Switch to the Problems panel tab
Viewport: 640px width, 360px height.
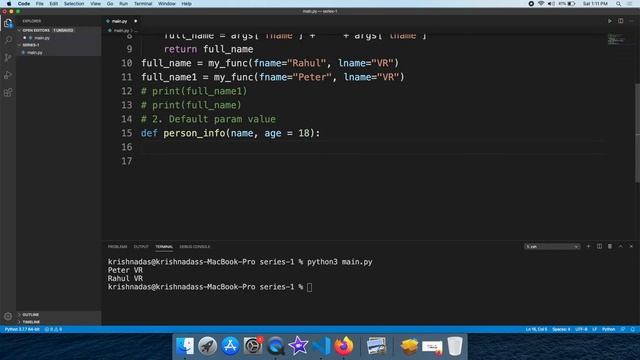(x=117, y=247)
